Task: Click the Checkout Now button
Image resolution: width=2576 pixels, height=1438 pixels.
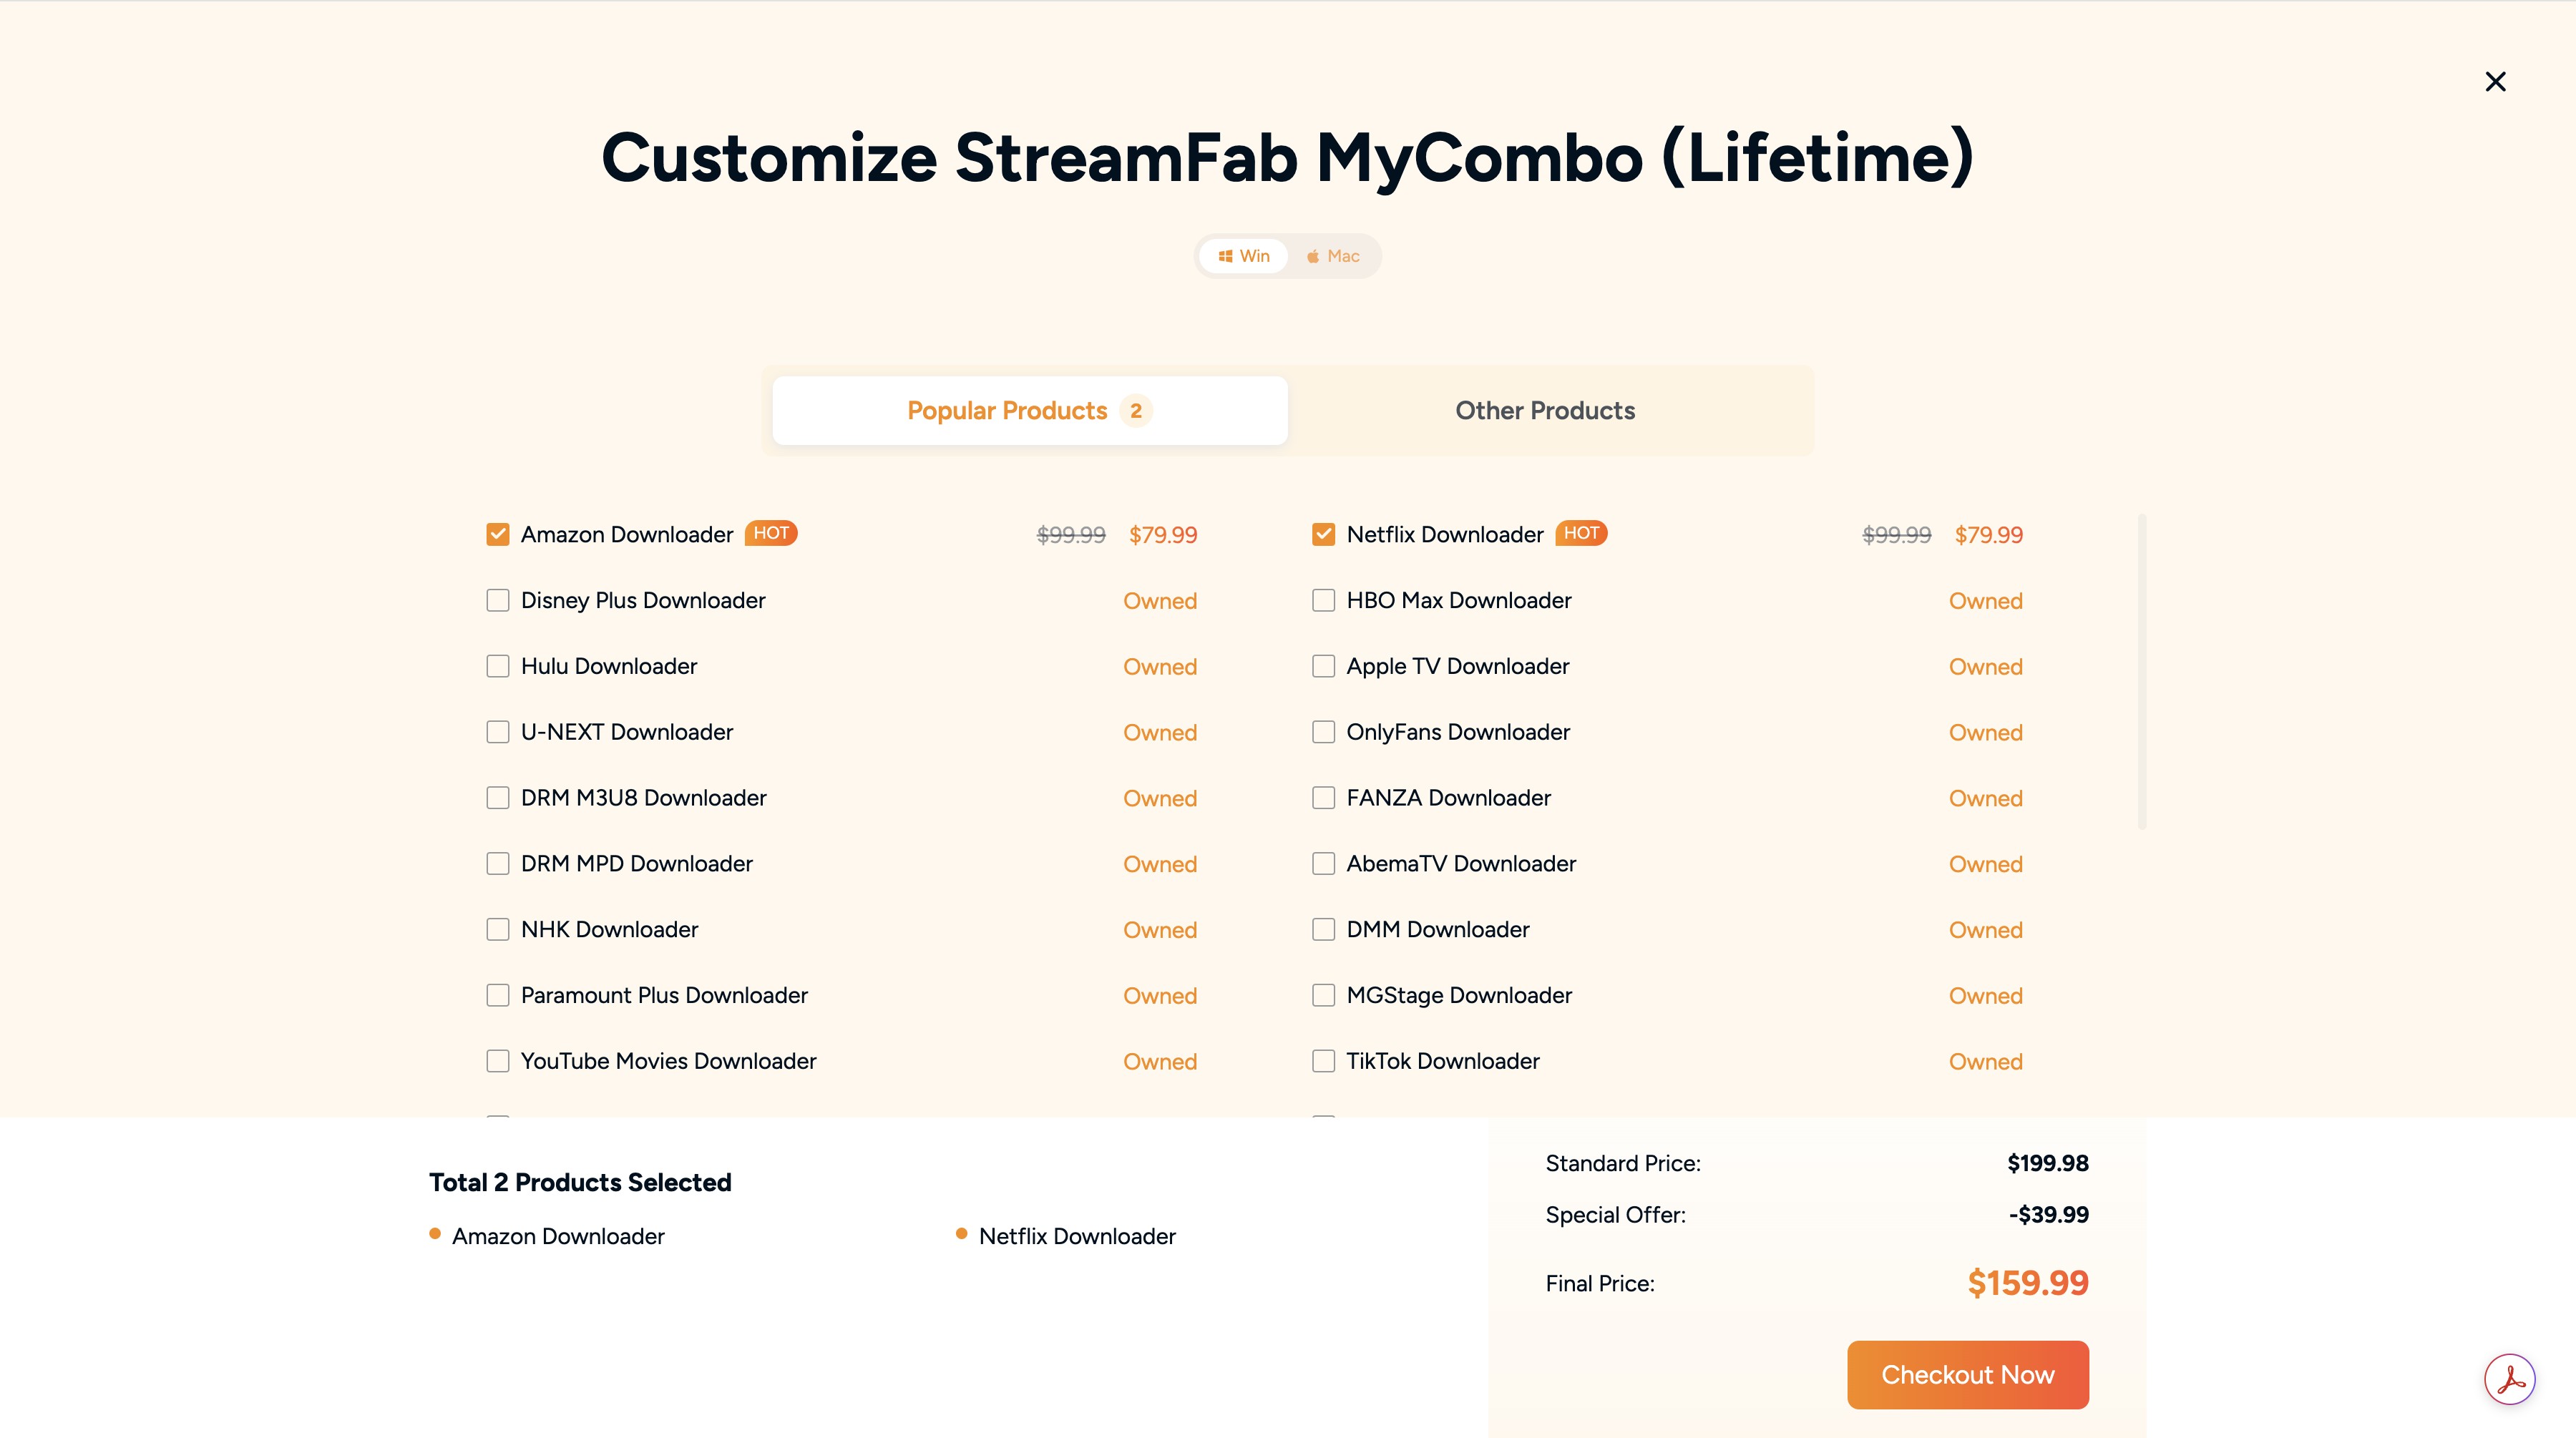Action: click(x=1966, y=1374)
